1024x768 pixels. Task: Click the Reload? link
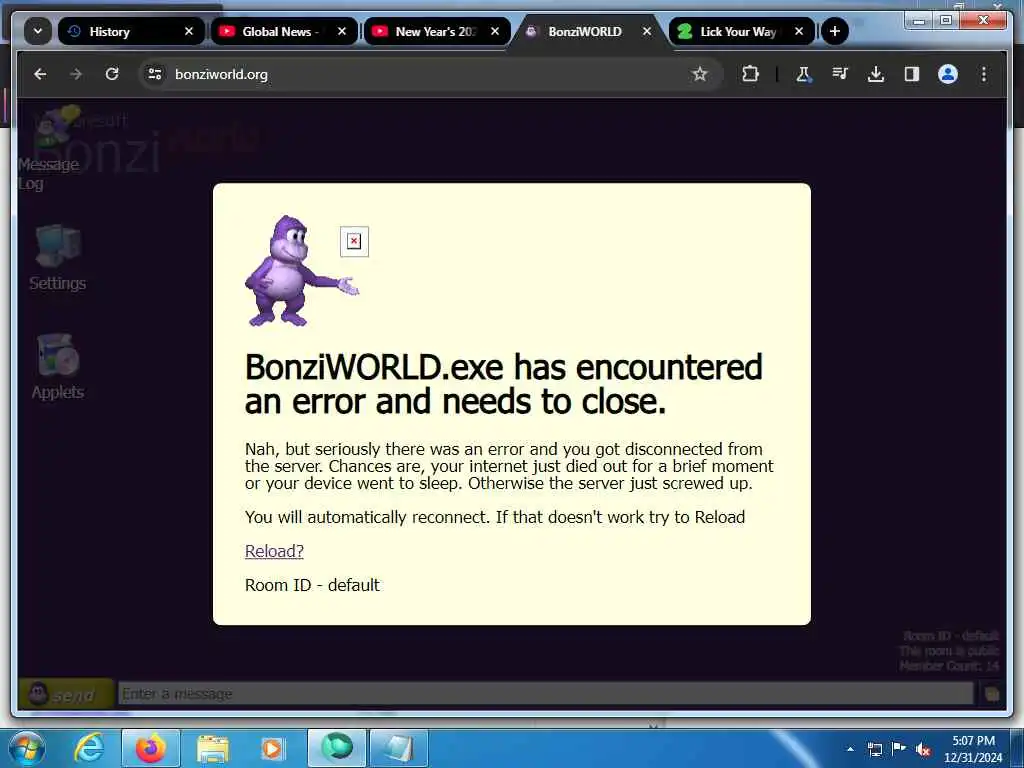coord(274,551)
